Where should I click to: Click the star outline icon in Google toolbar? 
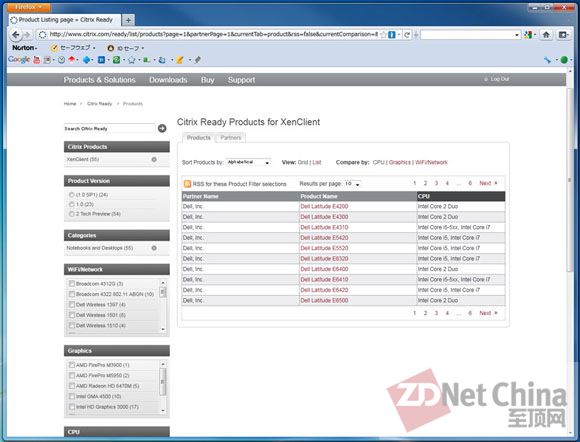(x=131, y=60)
